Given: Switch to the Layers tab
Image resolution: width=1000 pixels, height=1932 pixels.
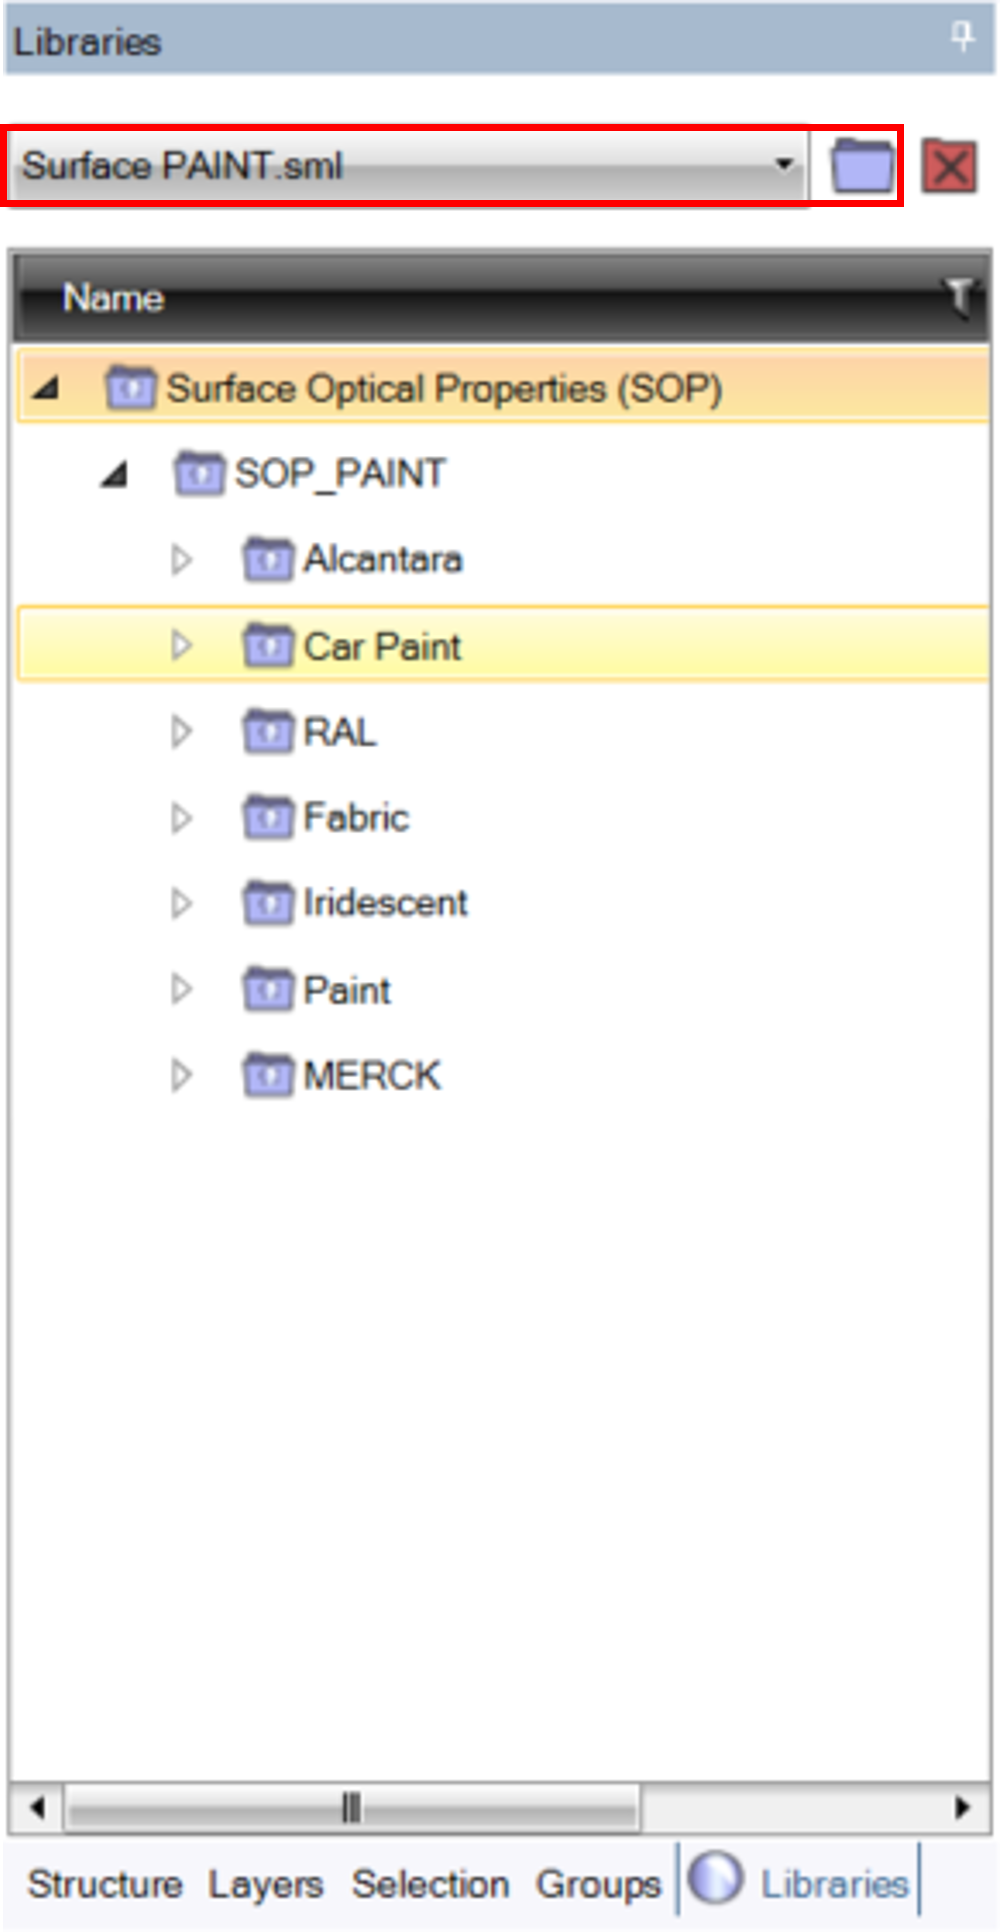Looking at the screenshot, I should point(265,1885).
